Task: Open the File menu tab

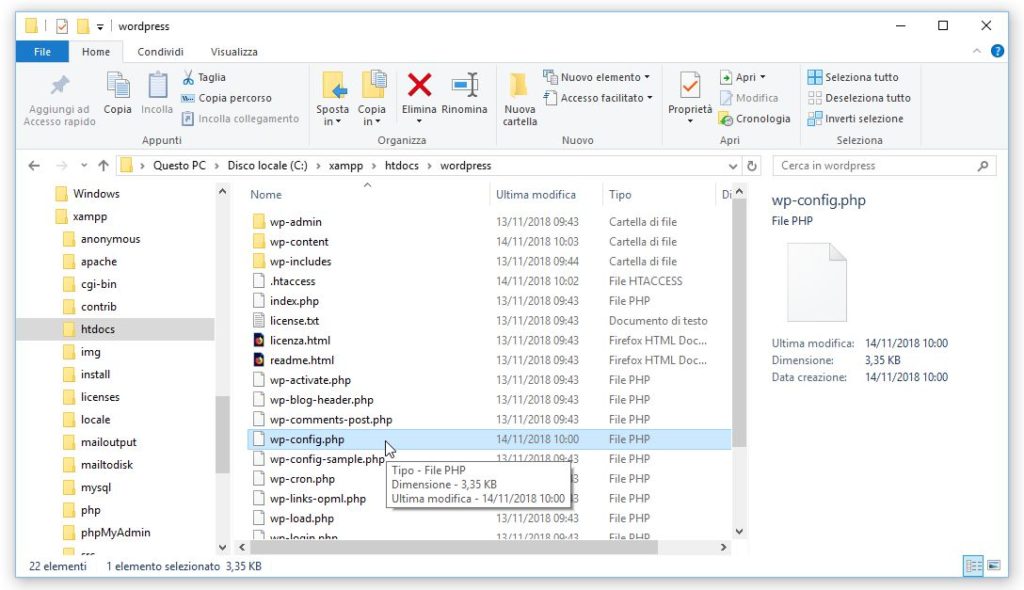Action: [x=42, y=52]
